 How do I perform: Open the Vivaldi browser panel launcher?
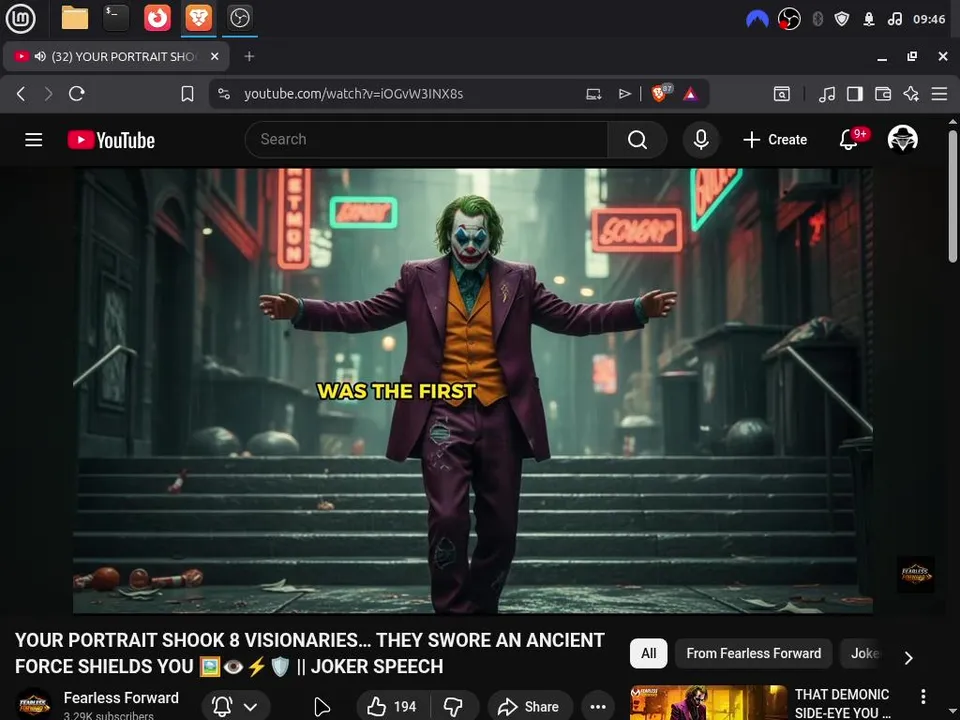coord(157,18)
